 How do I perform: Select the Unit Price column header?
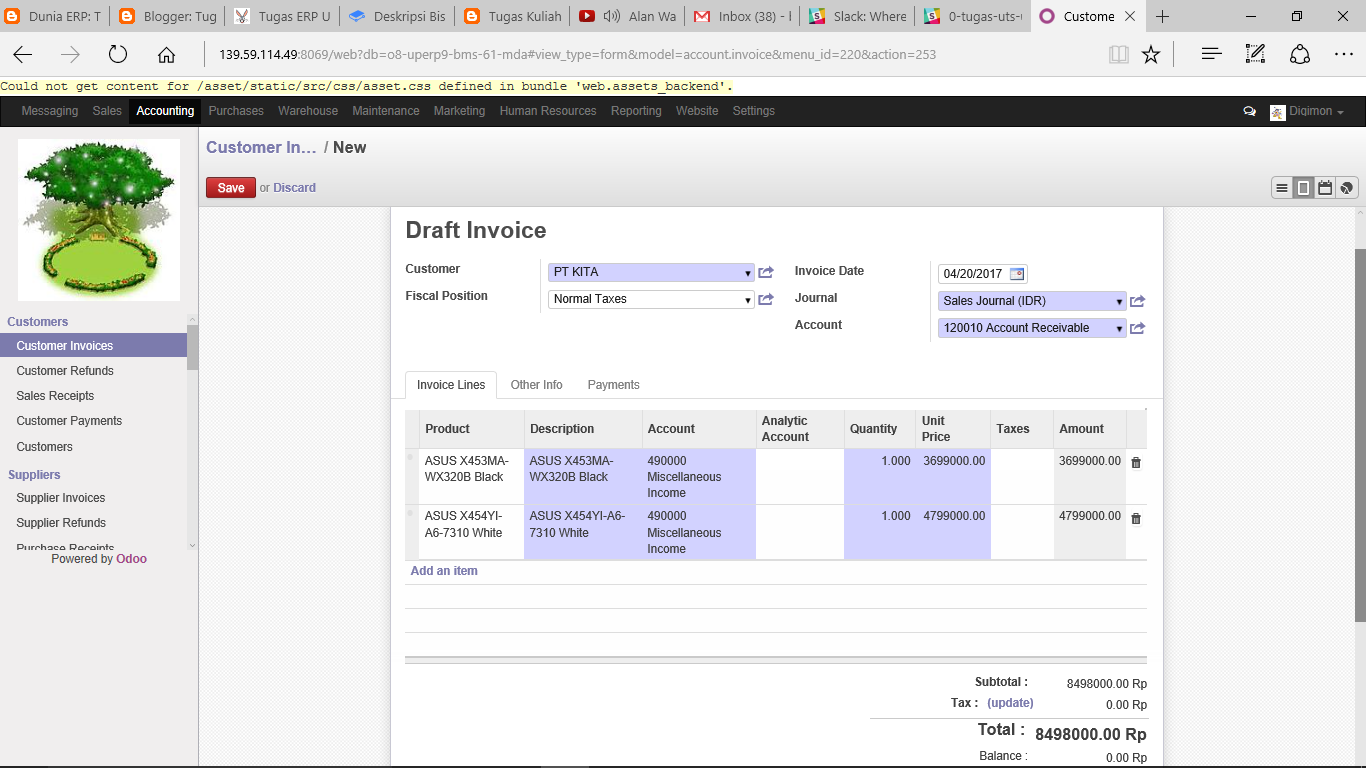[952, 429]
